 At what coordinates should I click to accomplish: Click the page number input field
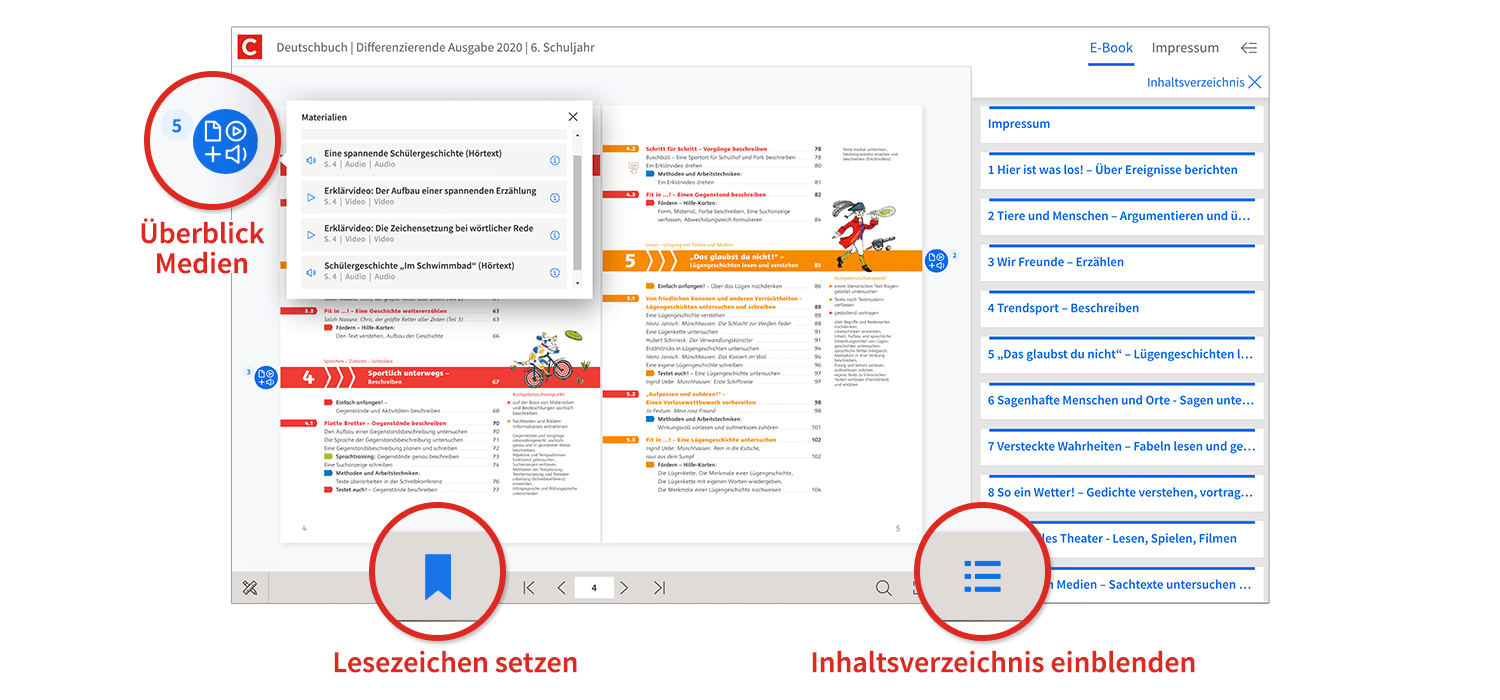point(594,588)
